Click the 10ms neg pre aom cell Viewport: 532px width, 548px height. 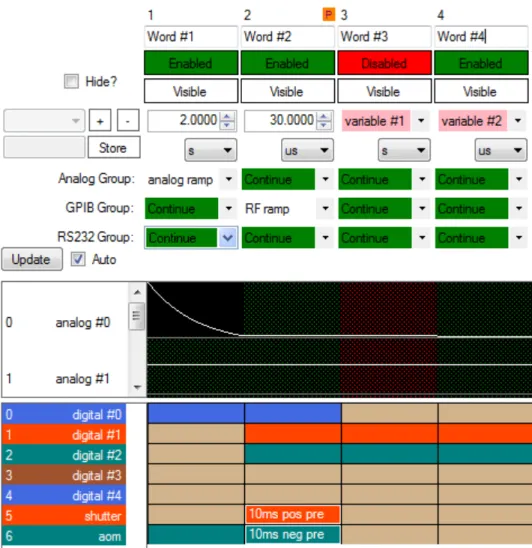[x=293, y=534]
